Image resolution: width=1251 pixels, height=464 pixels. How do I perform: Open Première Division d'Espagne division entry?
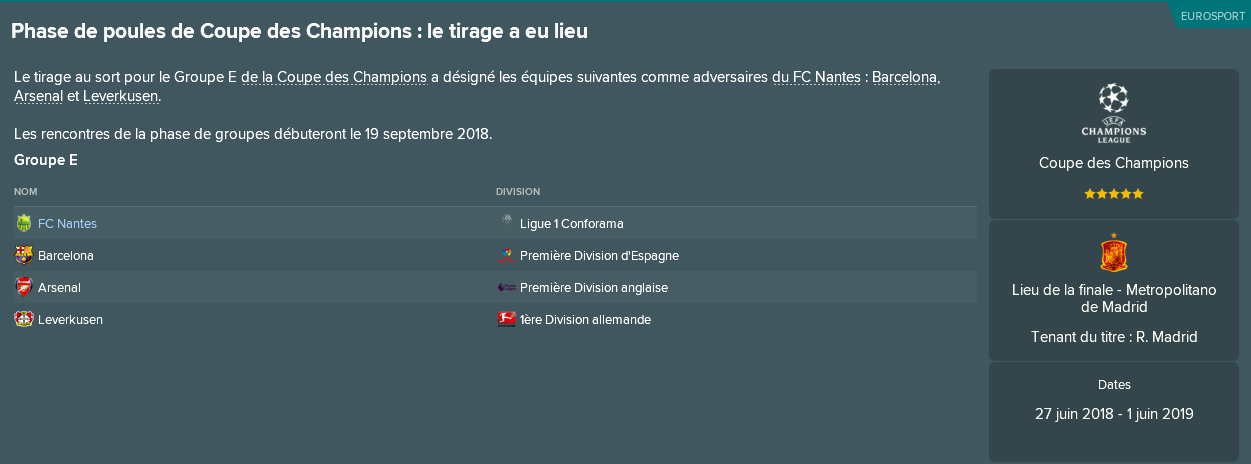(x=599, y=255)
